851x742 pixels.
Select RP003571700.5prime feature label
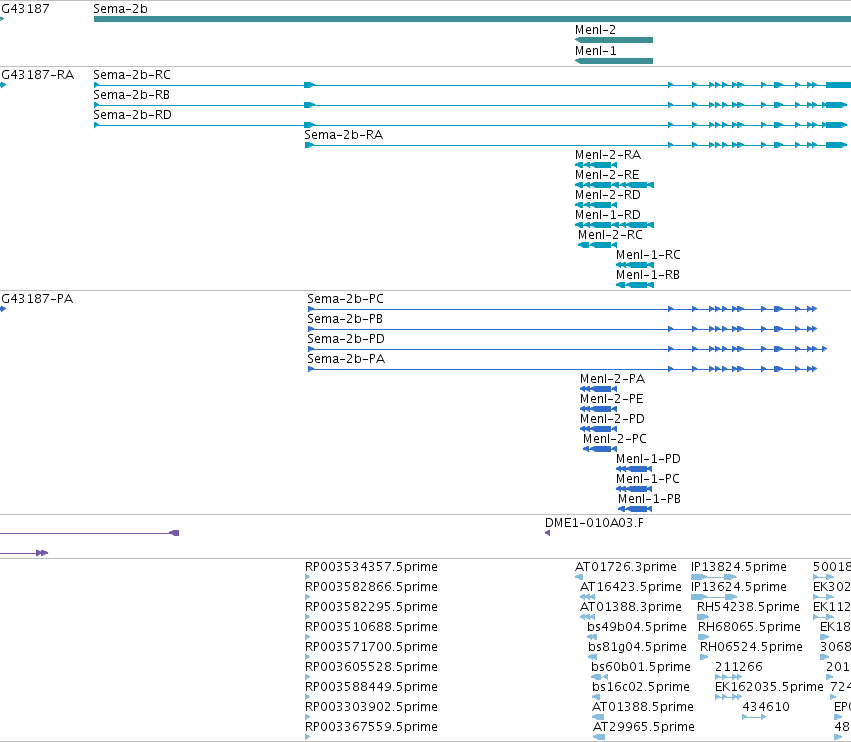371,646
